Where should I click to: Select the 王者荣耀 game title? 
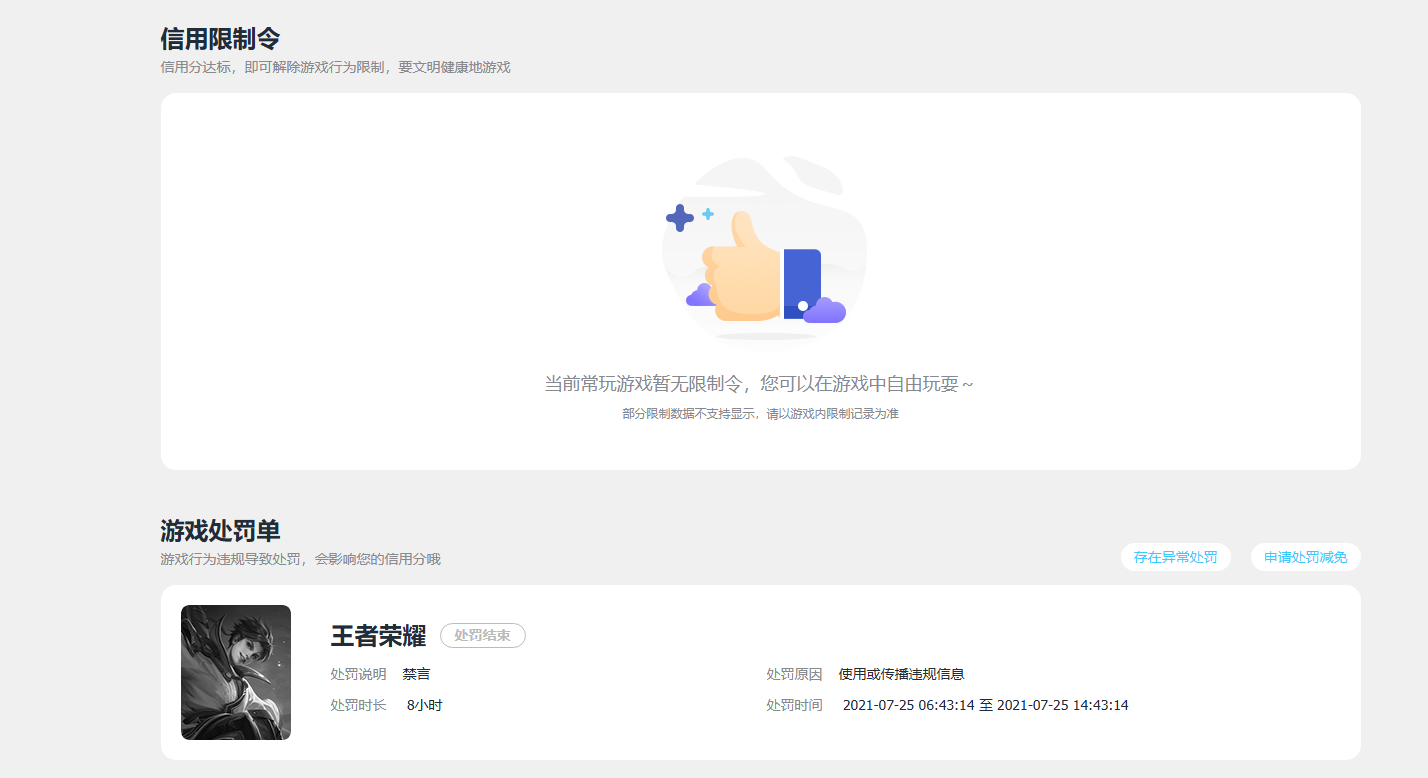pos(378,636)
